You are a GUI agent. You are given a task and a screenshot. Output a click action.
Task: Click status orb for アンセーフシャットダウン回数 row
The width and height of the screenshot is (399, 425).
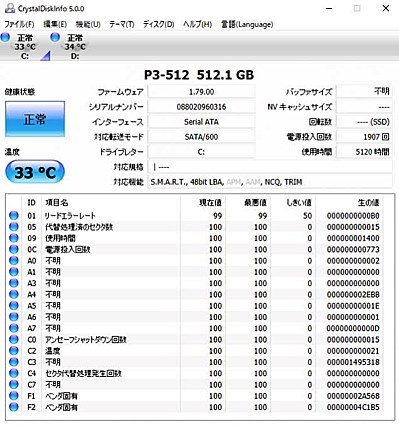click(x=14, y=340)
